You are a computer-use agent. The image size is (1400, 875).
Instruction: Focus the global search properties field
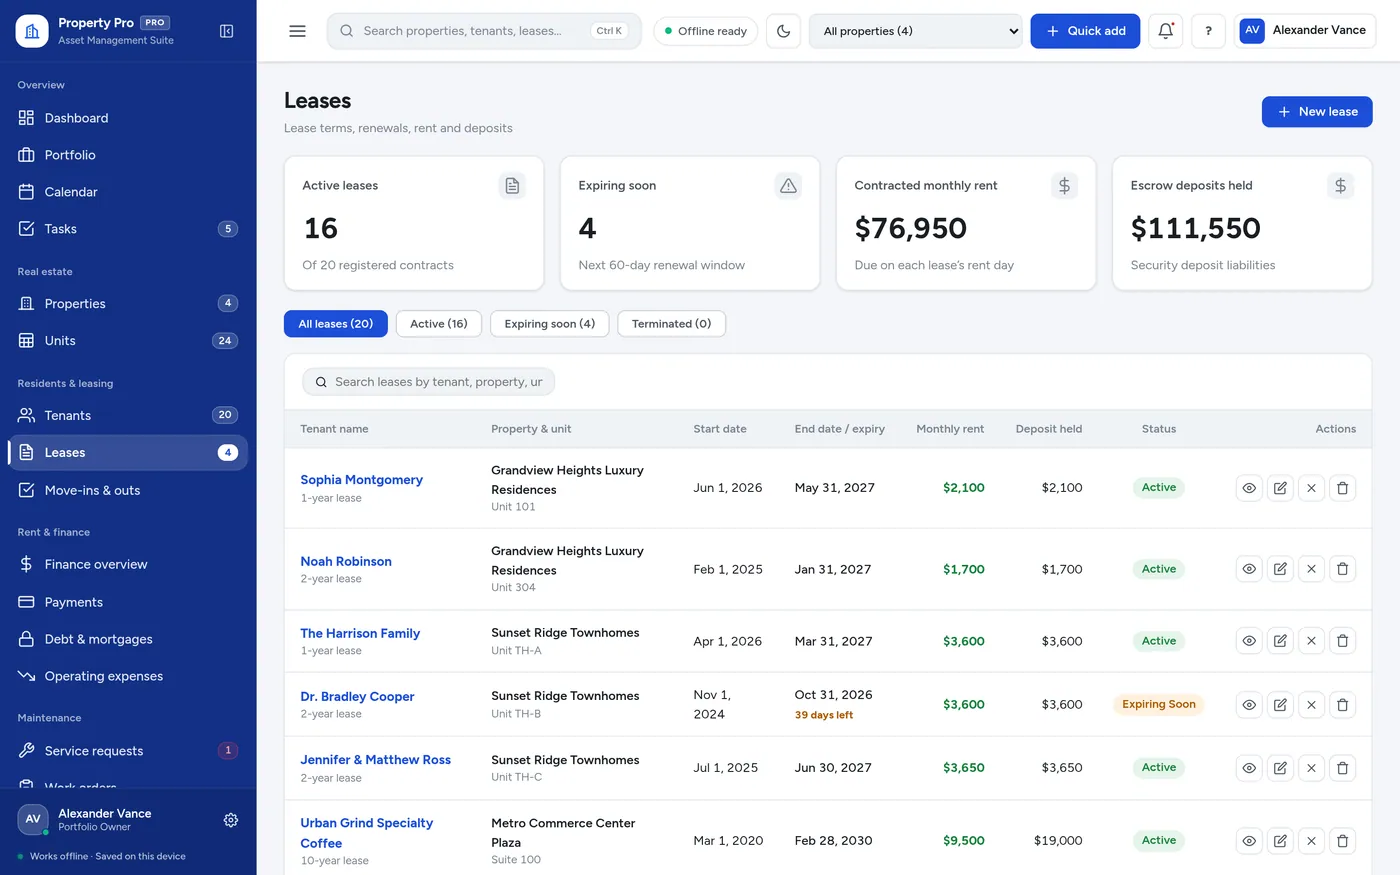coord(484,31)
